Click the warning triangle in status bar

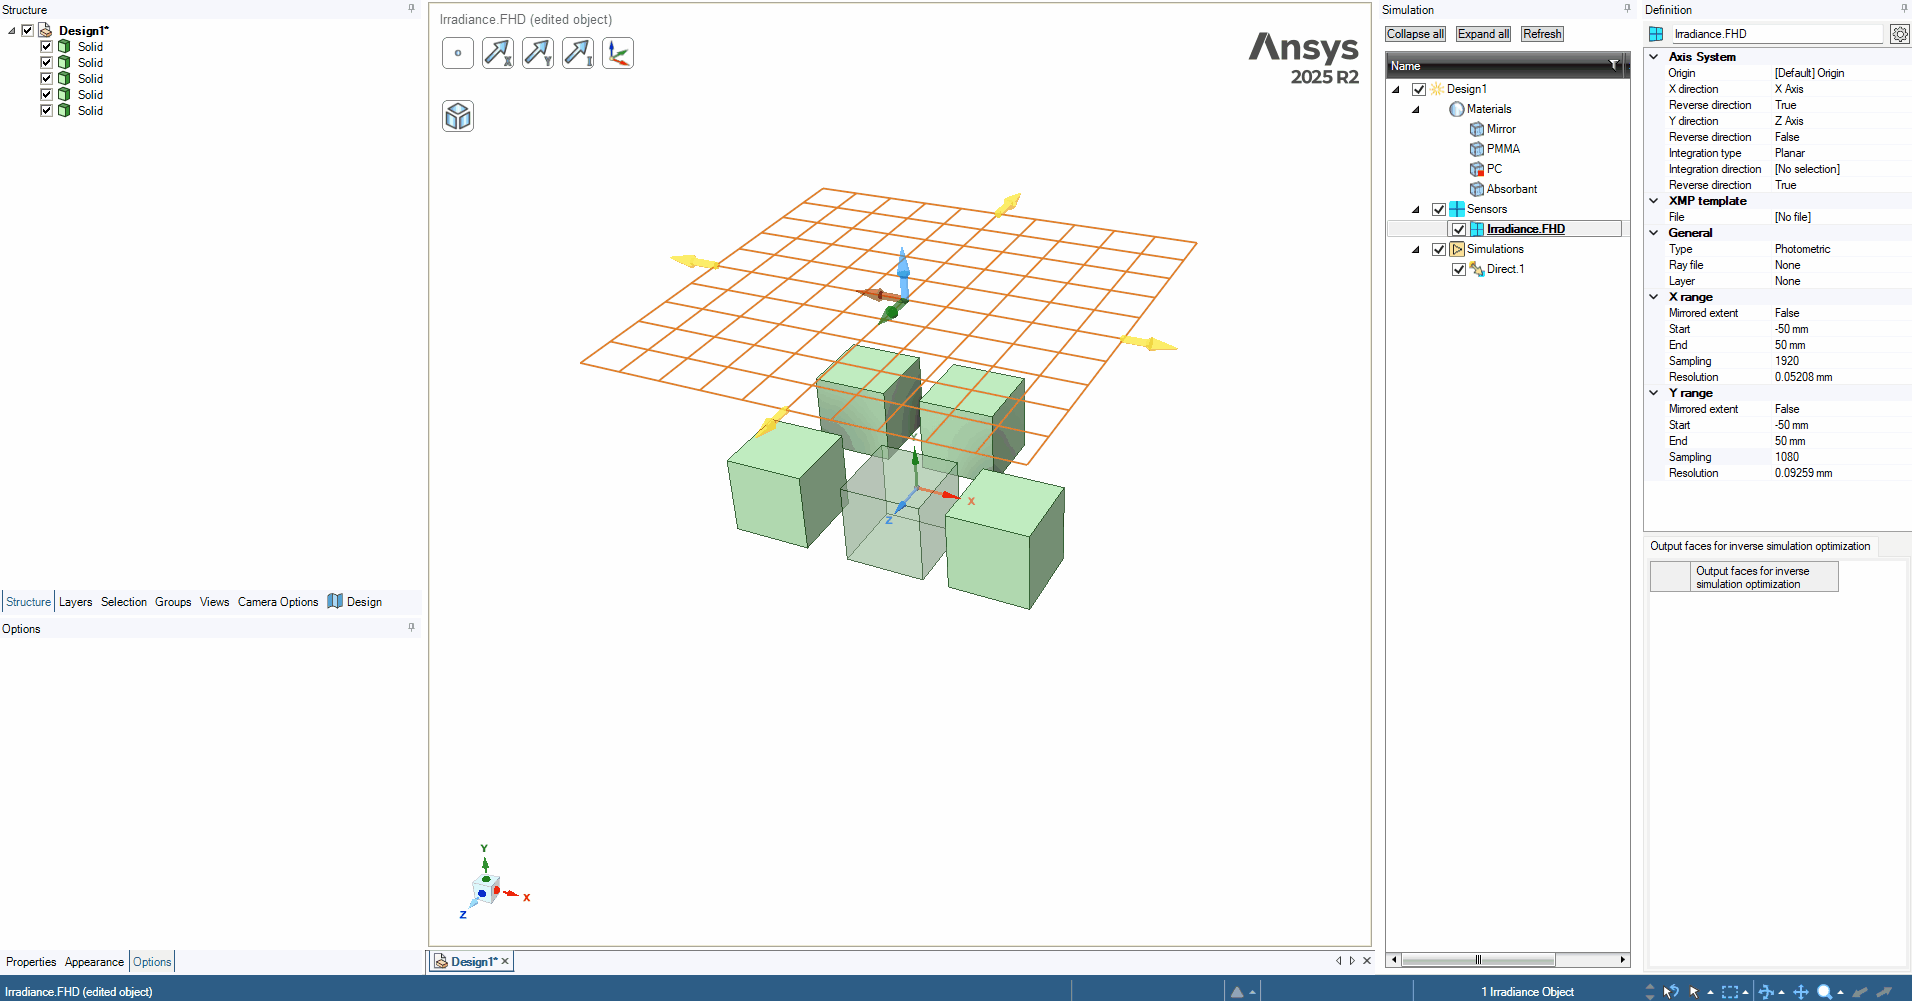(1237, 992)
